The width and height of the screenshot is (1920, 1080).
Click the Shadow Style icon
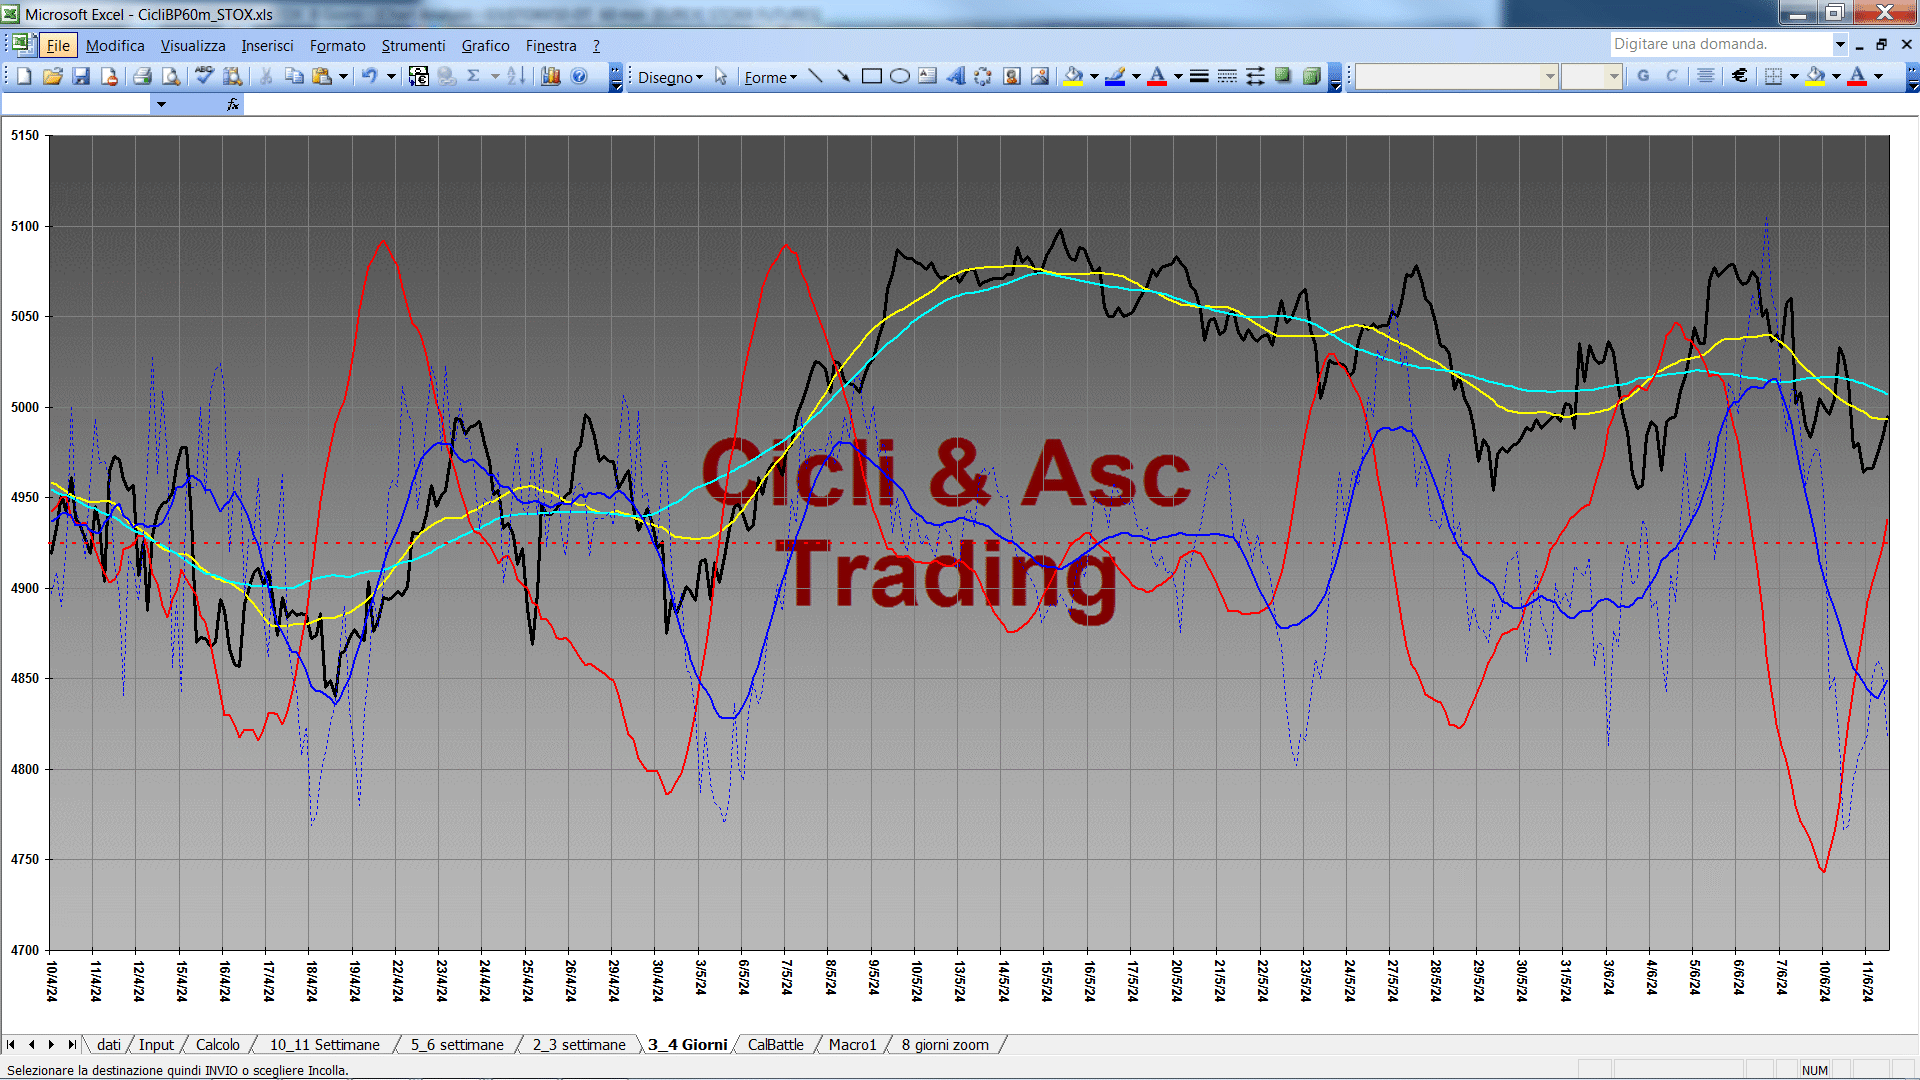coord(1283,76)
